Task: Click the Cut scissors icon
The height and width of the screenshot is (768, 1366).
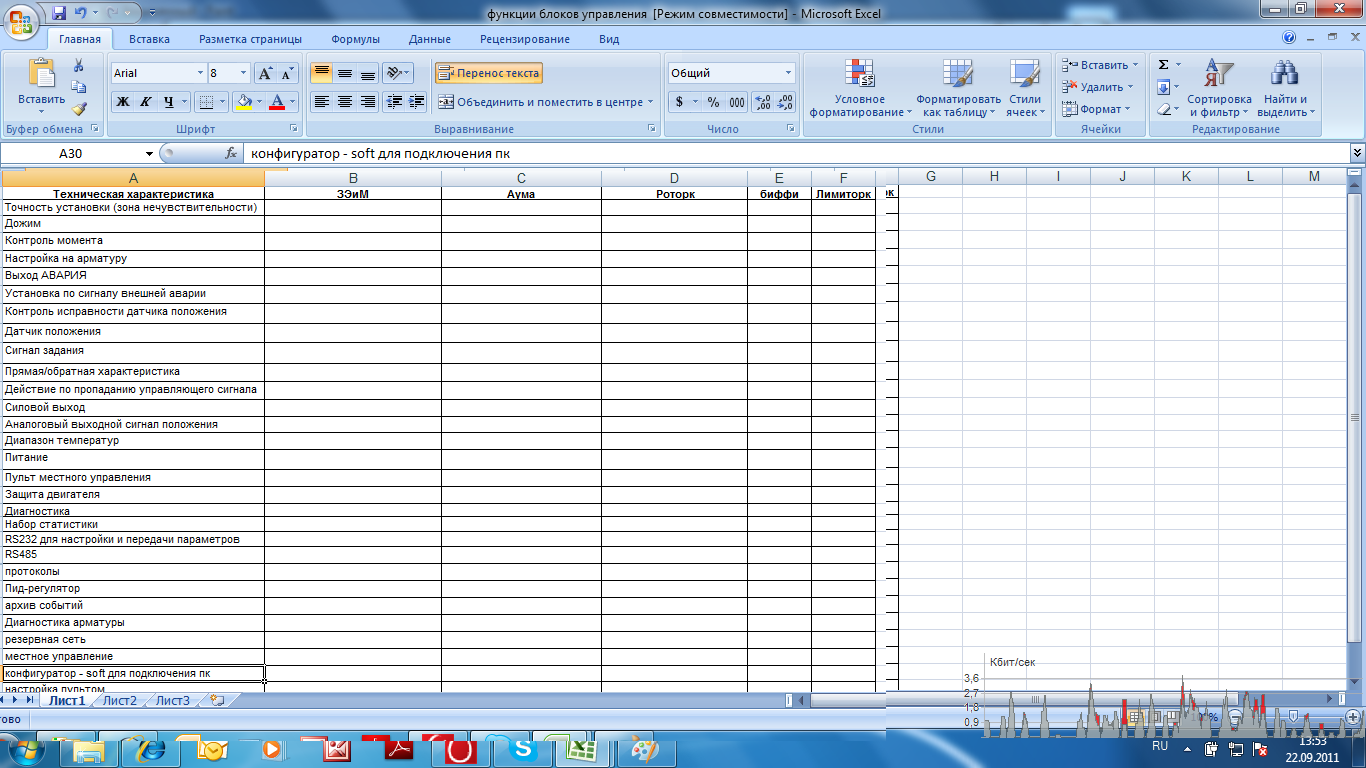Action: pyautogui.click(x=79, y=65)
